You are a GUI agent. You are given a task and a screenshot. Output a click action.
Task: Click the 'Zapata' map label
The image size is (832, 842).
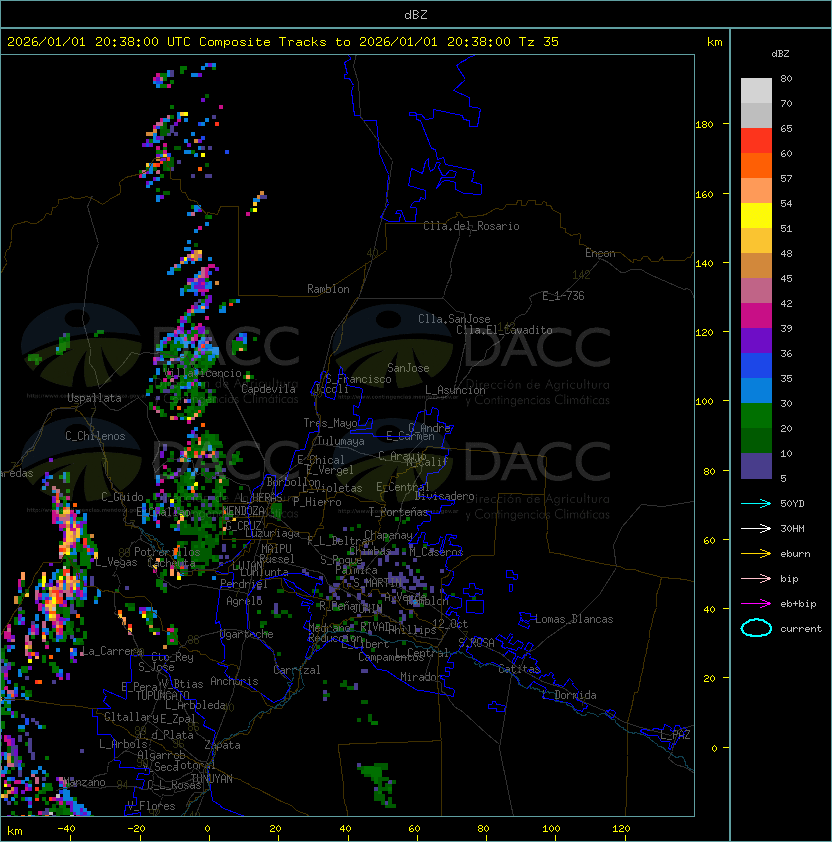point(222,745)
